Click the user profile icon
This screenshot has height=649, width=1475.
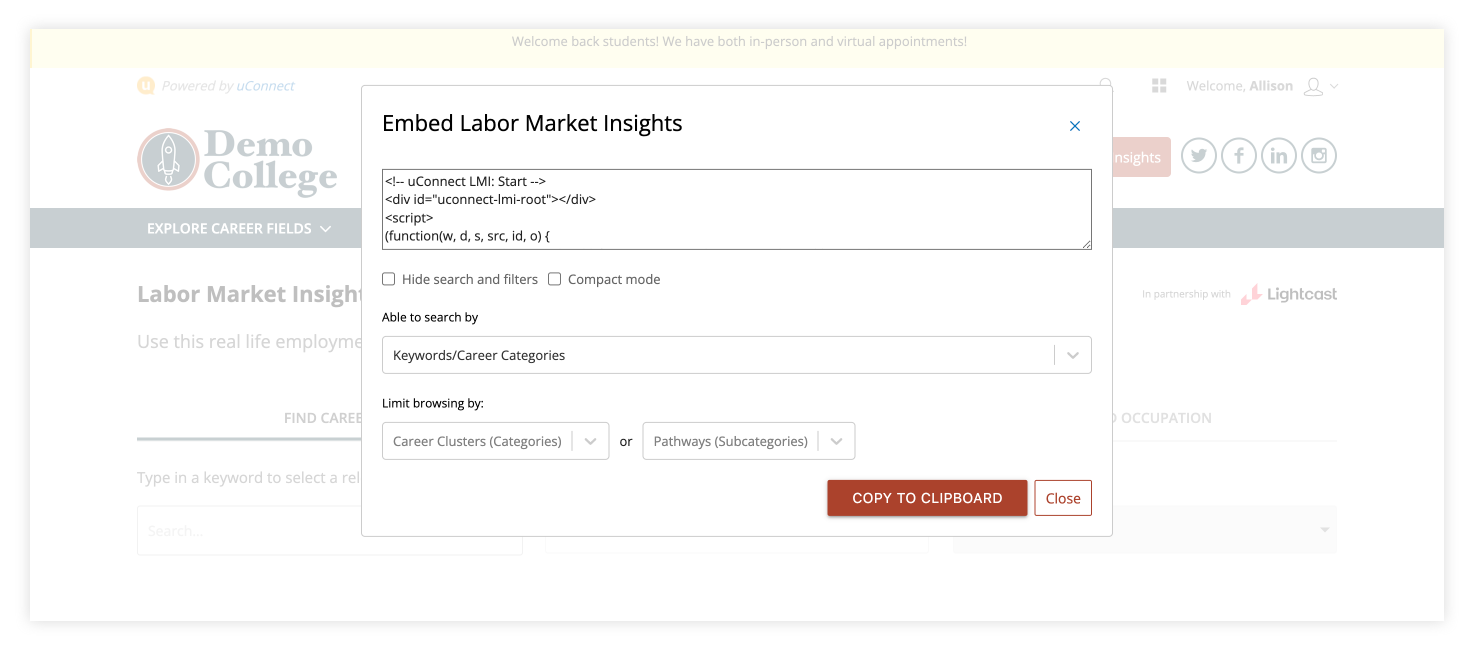click(1313, 87)
